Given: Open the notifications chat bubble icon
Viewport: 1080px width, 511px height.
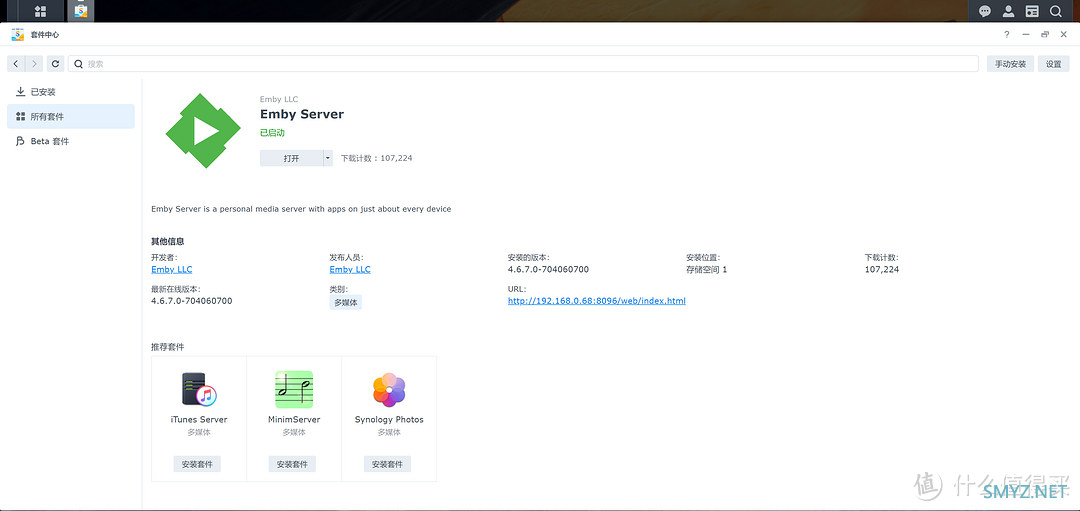Looking at the screenshot, I should coord(985,11).
